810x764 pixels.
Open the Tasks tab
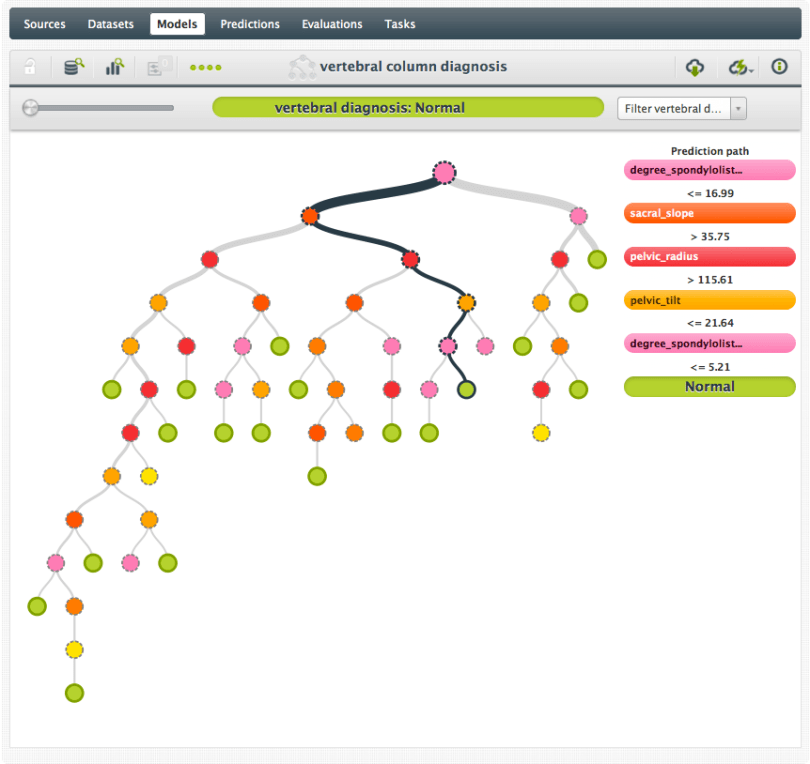(x=400, y=24)
